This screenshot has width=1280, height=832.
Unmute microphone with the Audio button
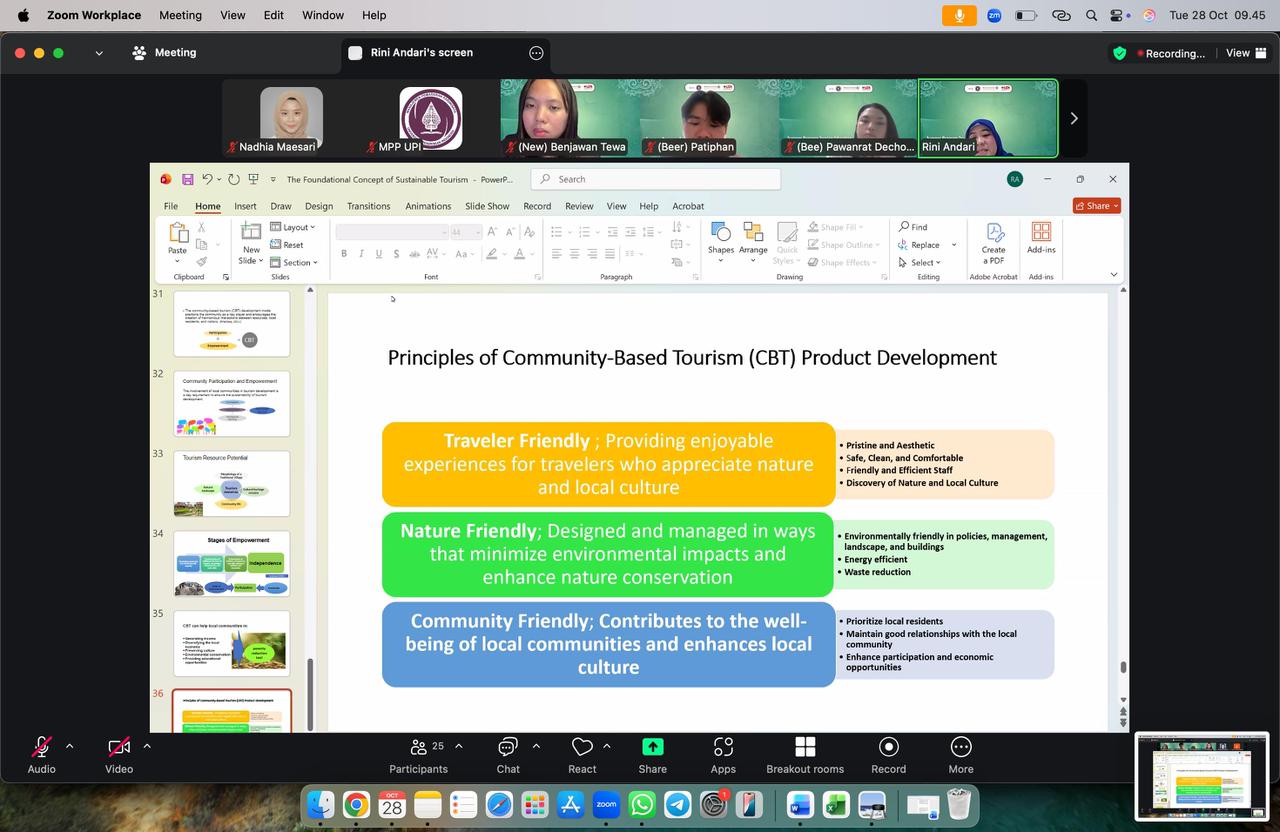coord(41,754)
